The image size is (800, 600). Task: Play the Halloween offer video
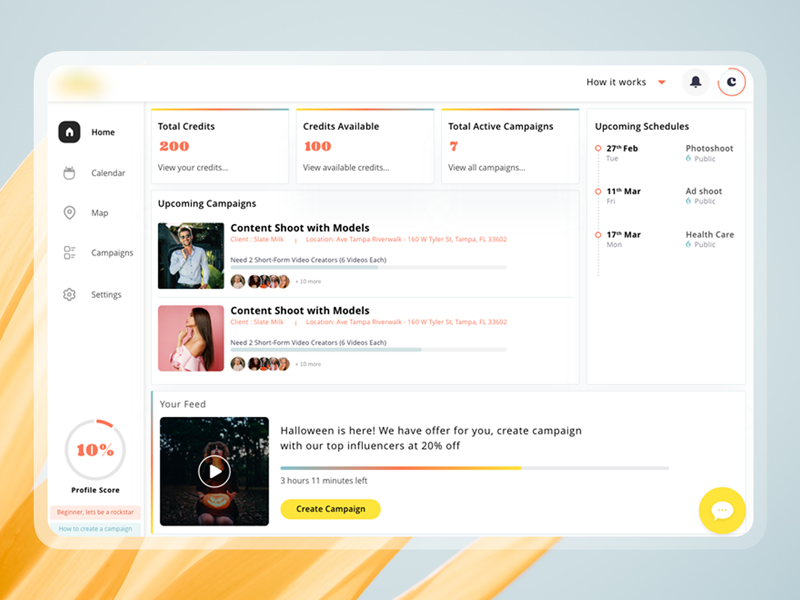[214, 470]
